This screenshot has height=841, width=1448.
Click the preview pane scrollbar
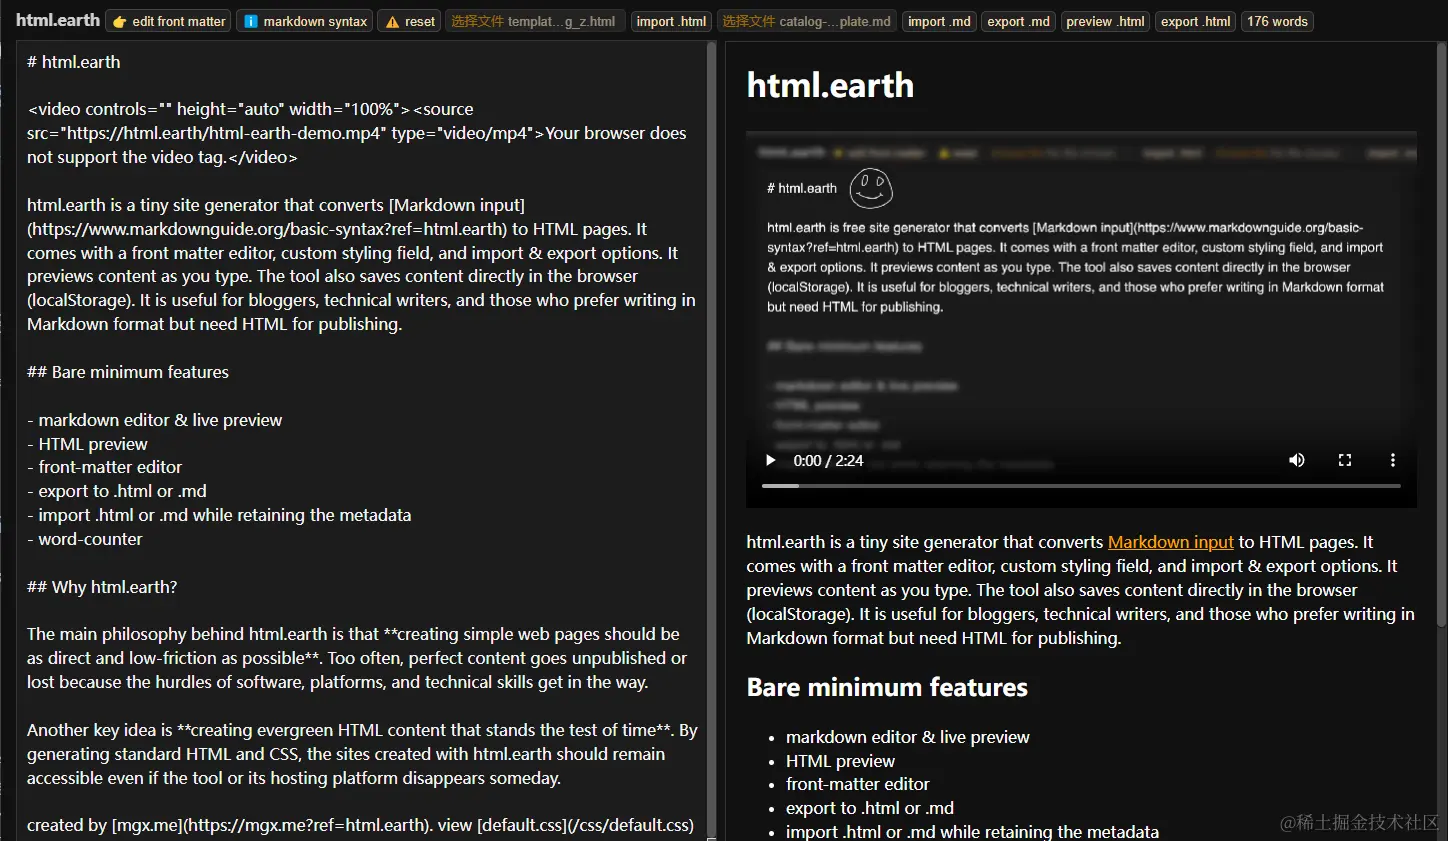point(1441,335)
